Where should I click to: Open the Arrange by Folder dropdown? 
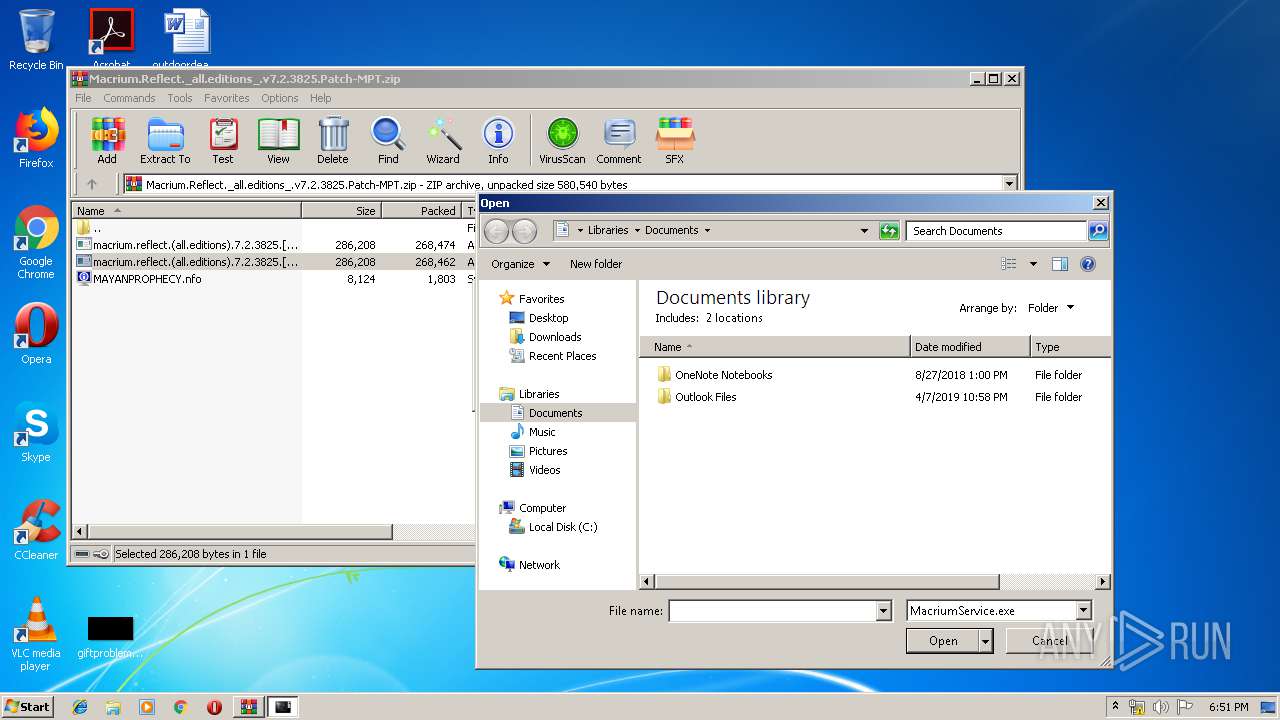[1051, 308]
